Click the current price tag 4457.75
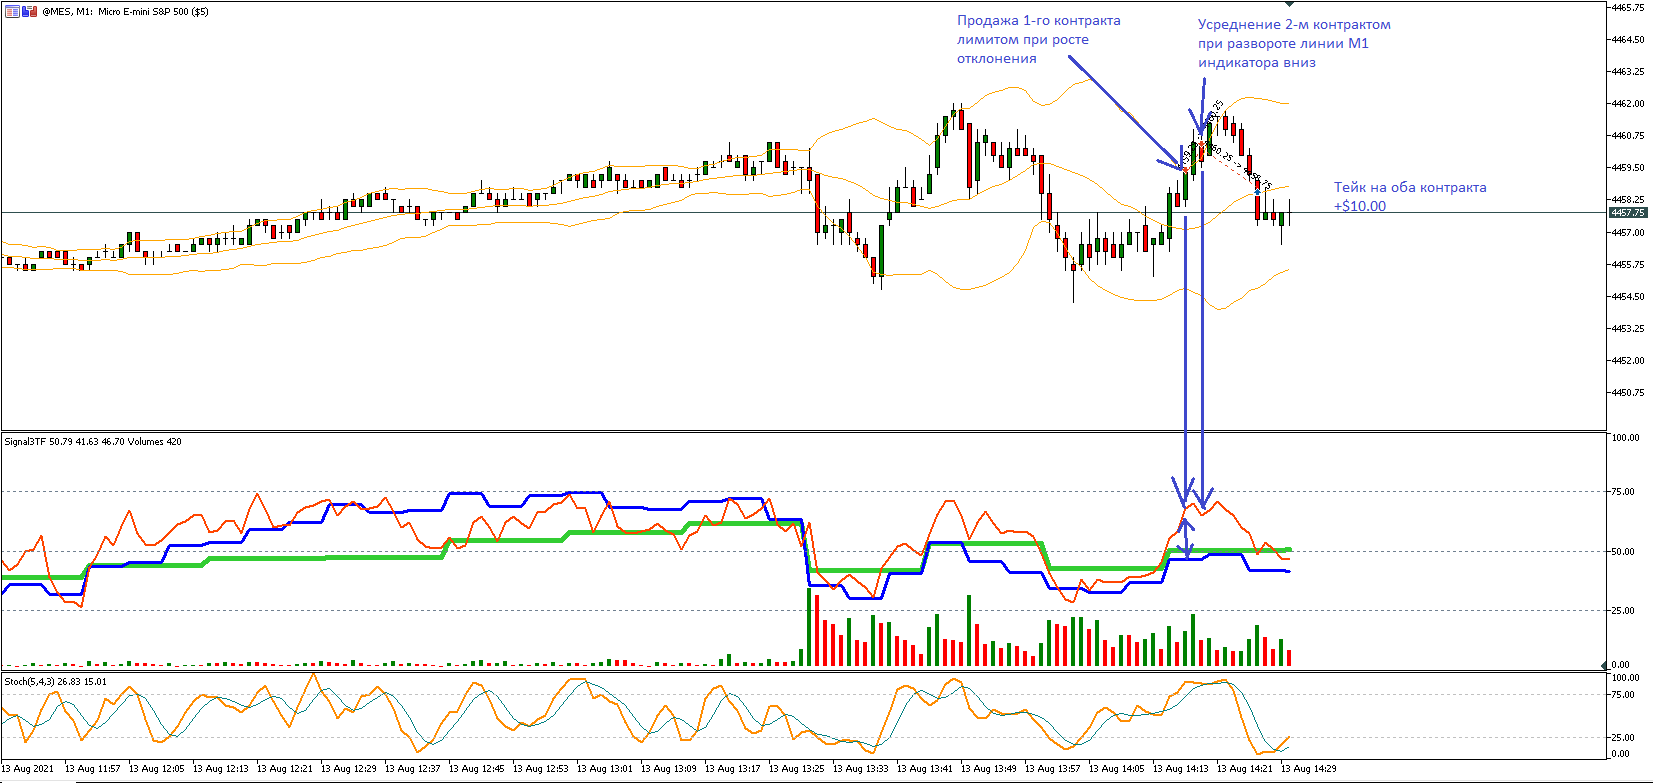 (1627, 213)
